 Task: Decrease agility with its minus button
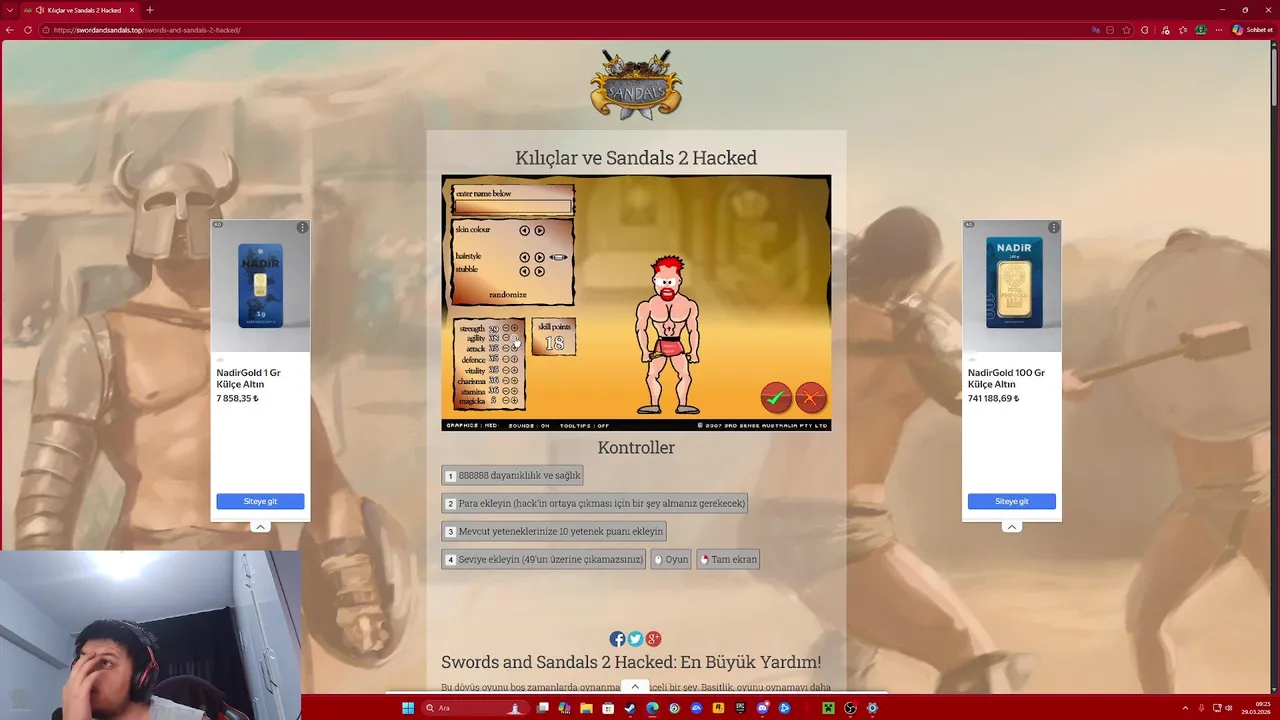click(x=506, y=338)
